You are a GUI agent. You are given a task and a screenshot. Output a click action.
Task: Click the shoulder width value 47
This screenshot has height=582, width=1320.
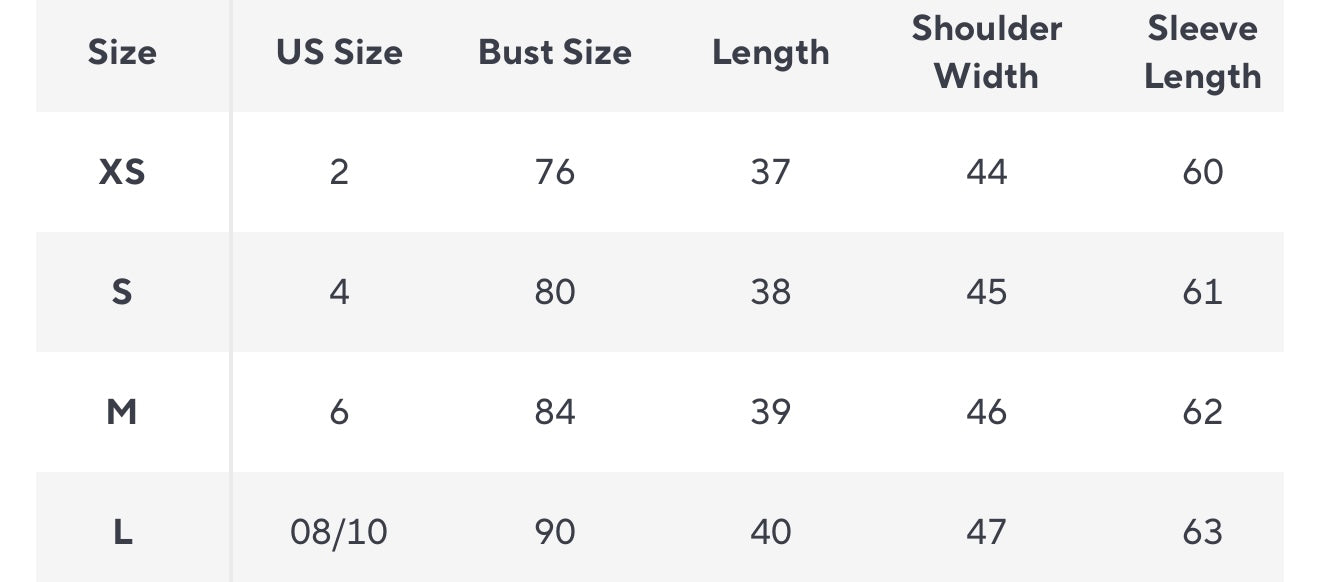[986, 532]
